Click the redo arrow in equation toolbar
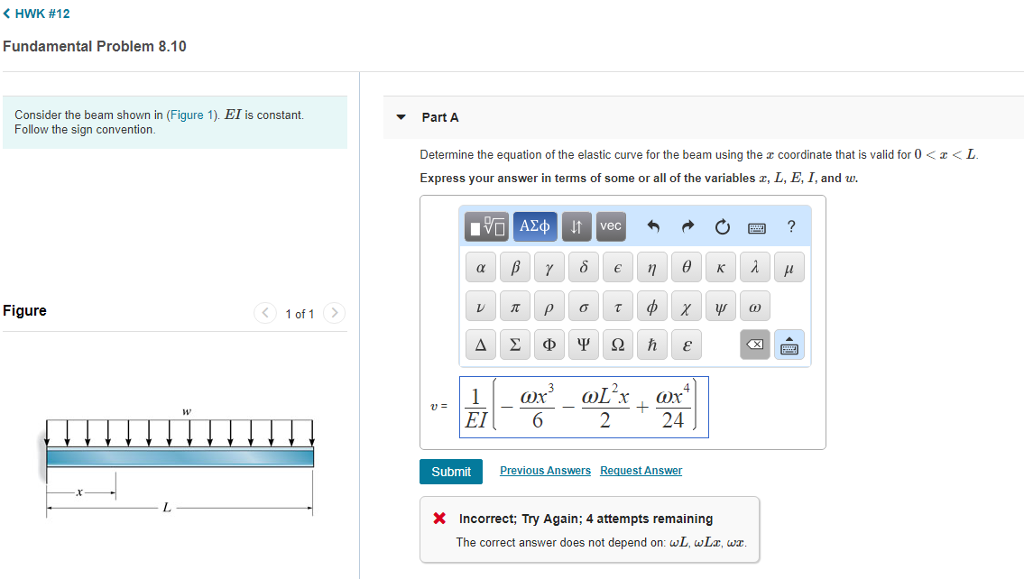The image size is (1024, 579). click(688, 227)
